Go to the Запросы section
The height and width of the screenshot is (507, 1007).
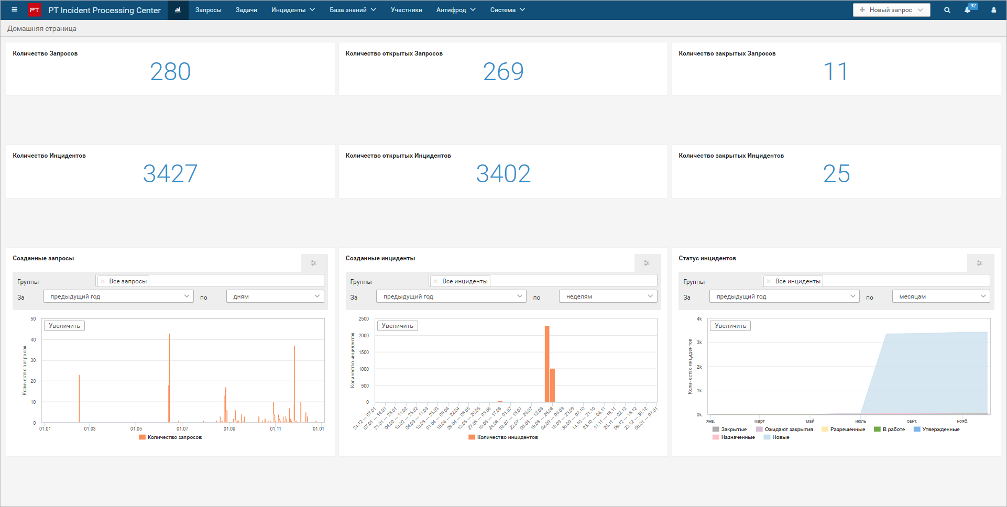click(207, 10)
